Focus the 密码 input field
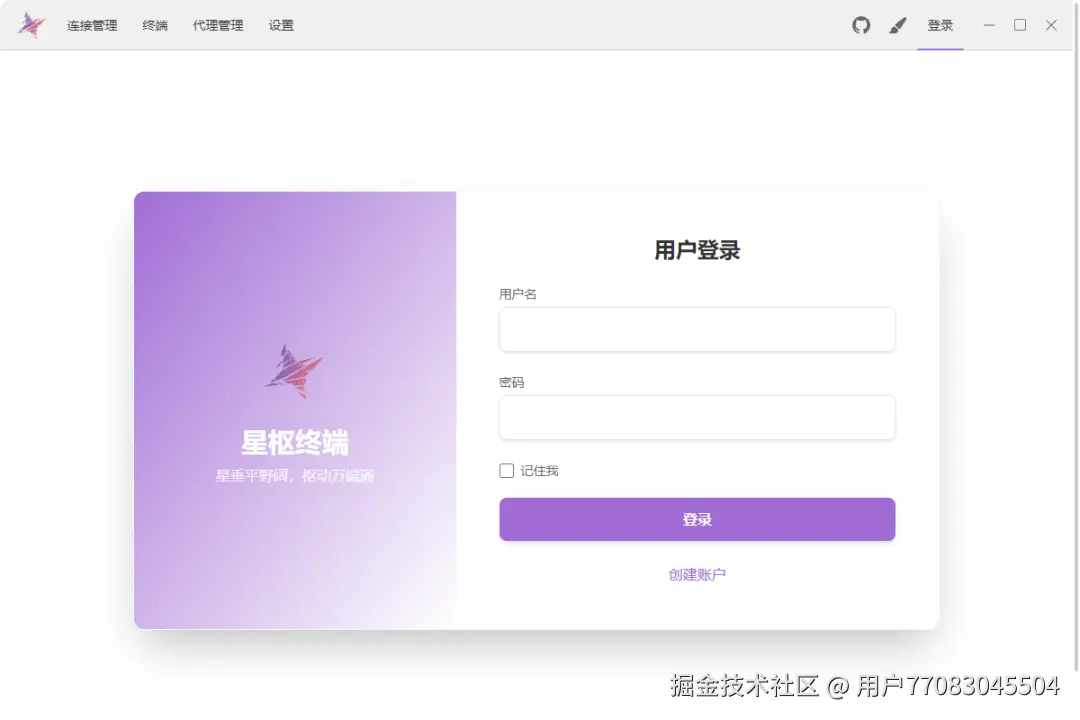 point(697,418)
